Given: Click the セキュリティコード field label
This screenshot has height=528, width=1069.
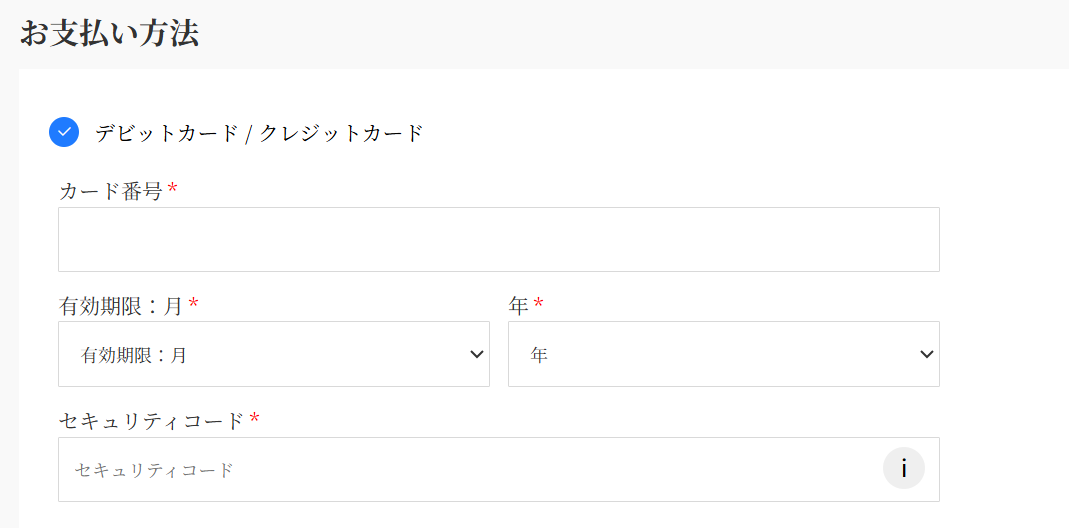Looking at the screenshot, I should point(151,421).
